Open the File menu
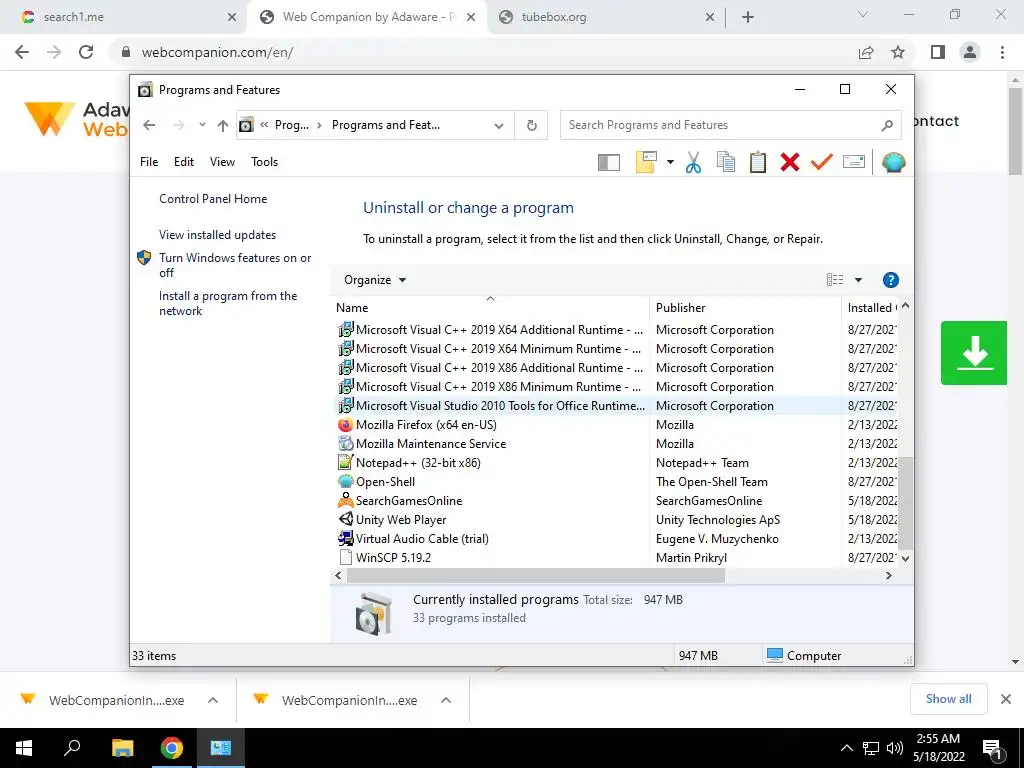 pyautogui.click(x=149, y=162)
